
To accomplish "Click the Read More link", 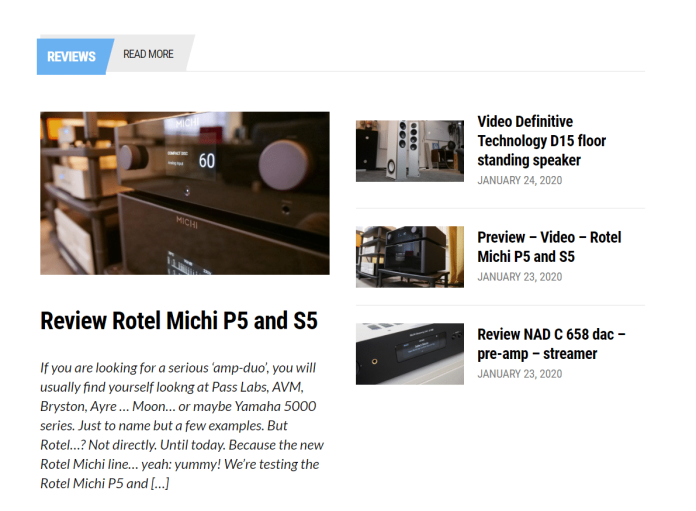I will pyautogui.click(x=148, y=54).
